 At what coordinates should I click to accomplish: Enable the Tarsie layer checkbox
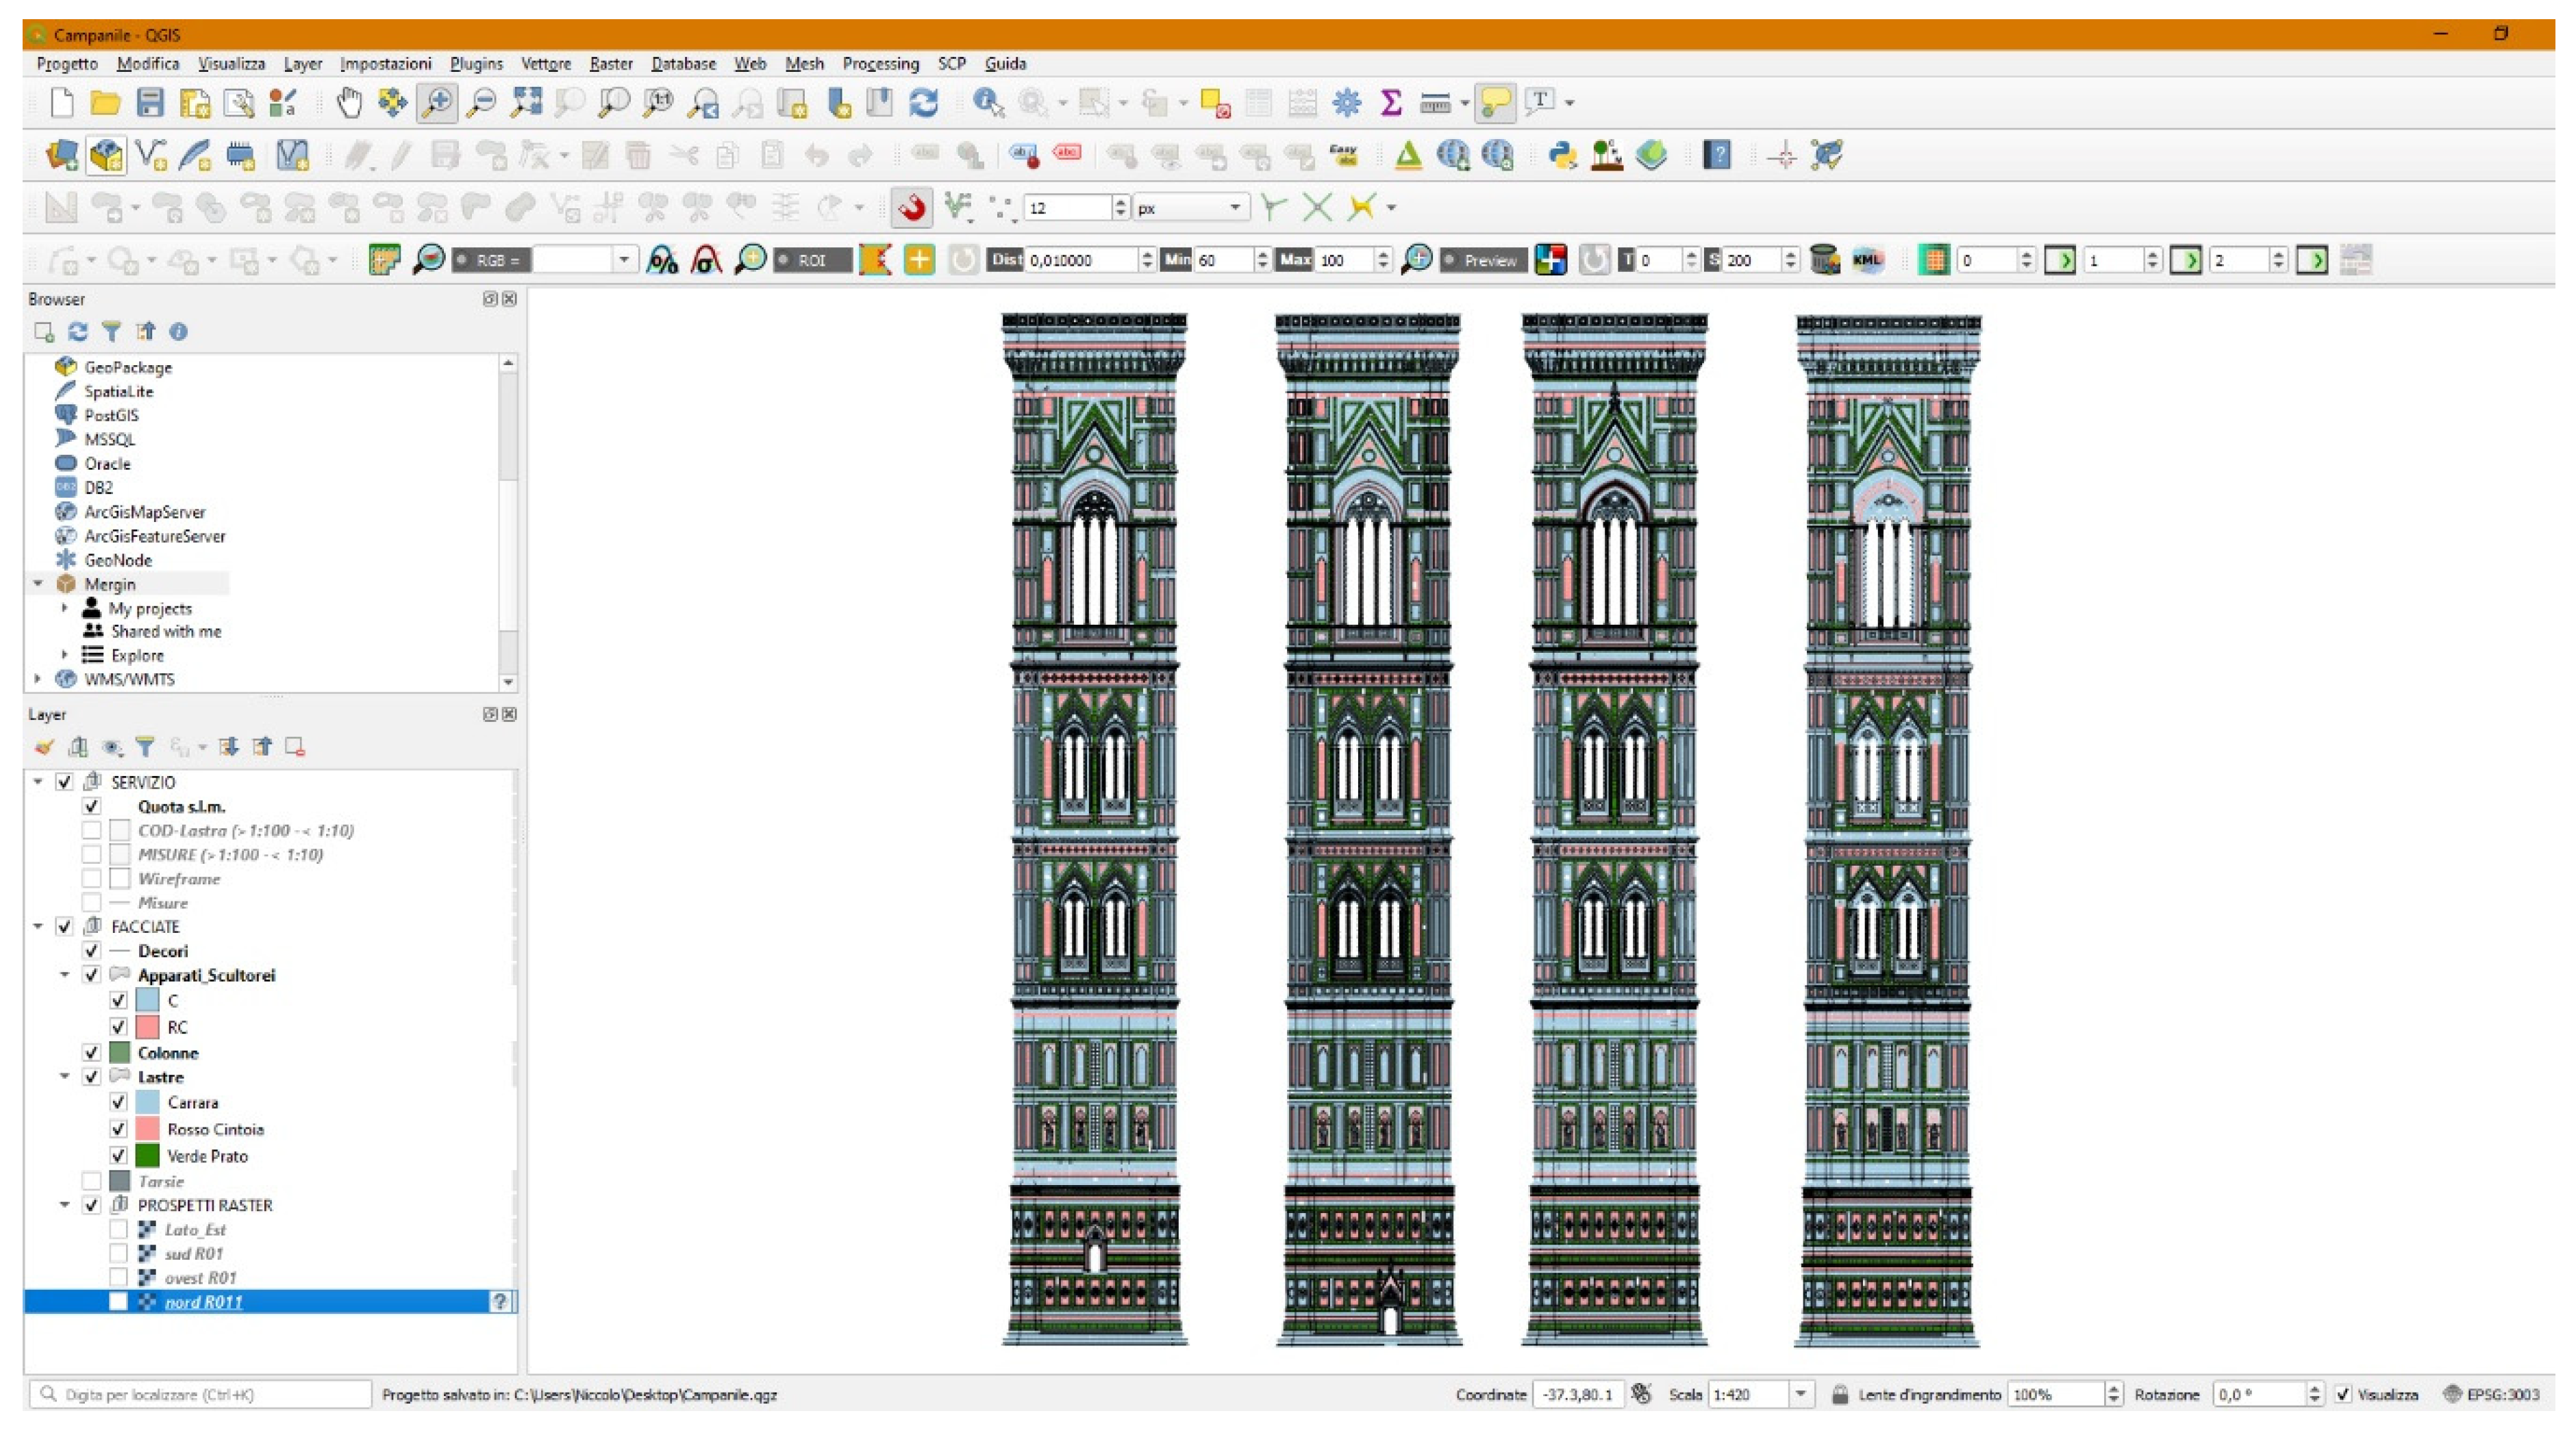click(x=91, y=1181)
